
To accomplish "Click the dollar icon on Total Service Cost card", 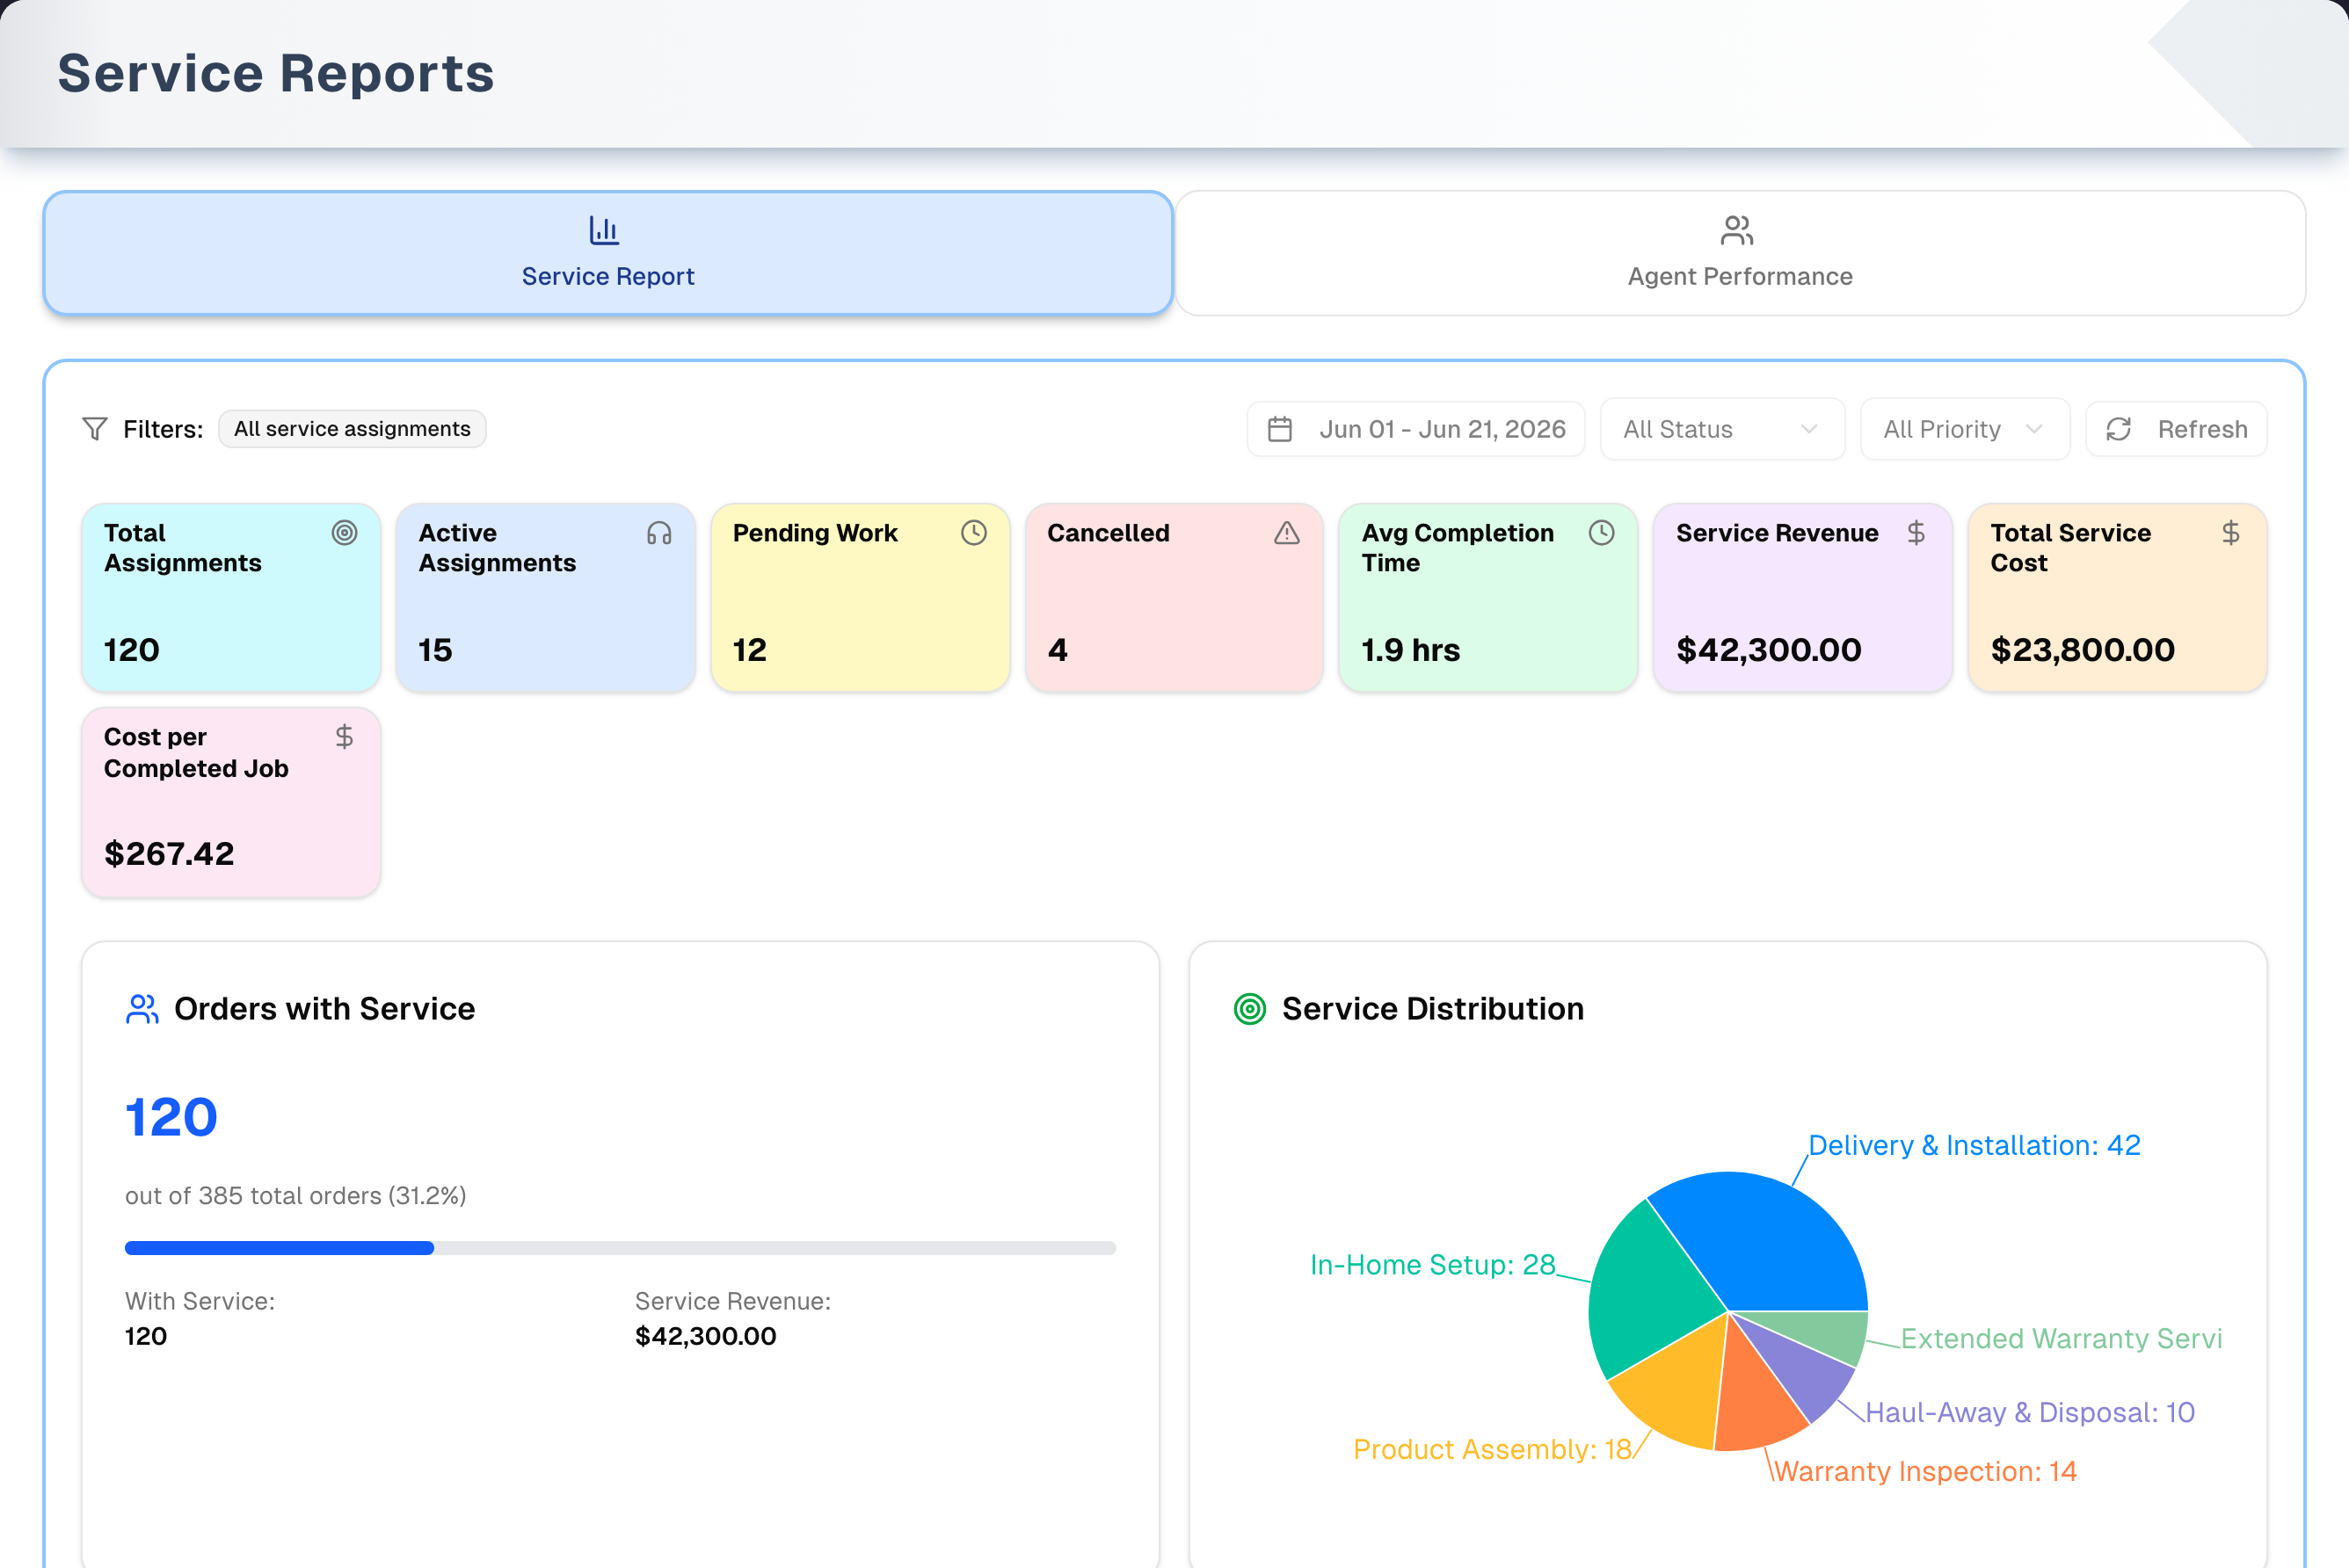I will point(2231,533).
